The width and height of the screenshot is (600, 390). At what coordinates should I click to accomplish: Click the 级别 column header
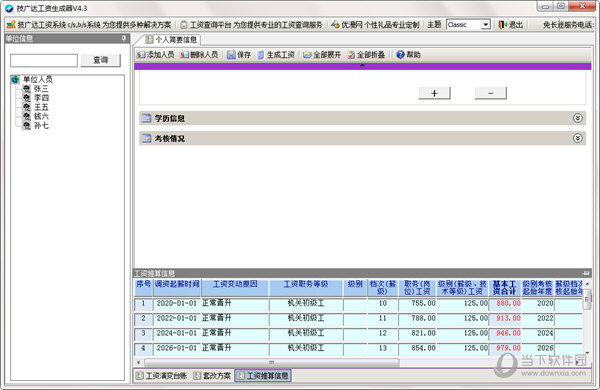point(355,288)
